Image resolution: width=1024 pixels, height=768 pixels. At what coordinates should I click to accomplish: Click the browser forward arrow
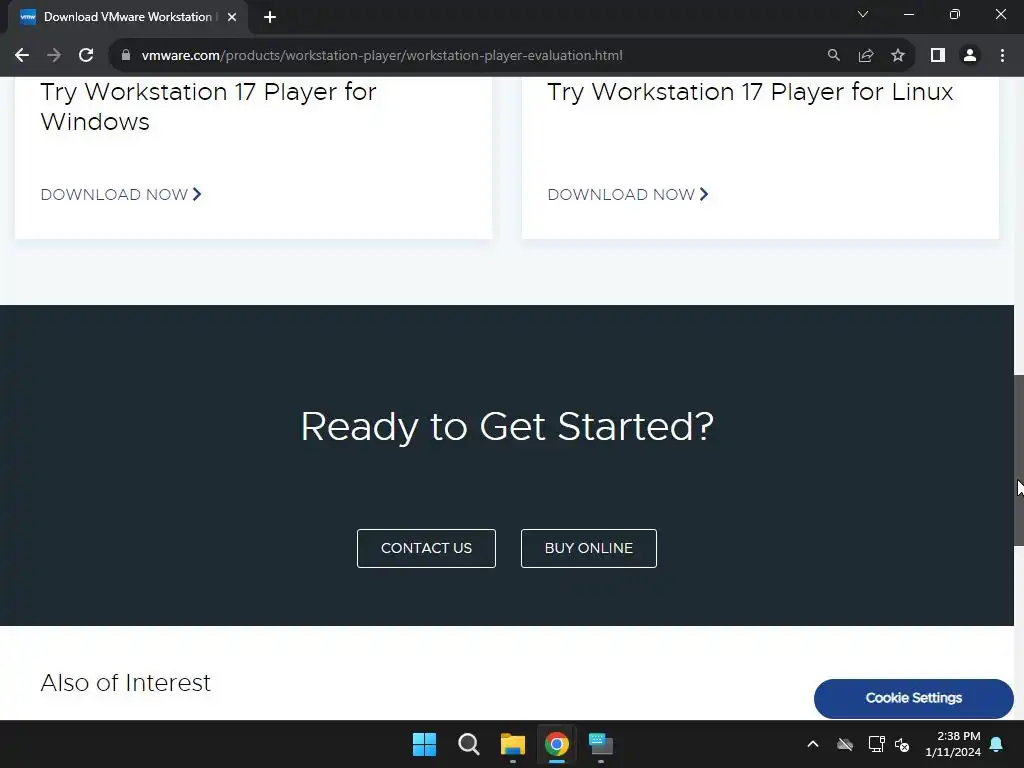pos(54,56)
